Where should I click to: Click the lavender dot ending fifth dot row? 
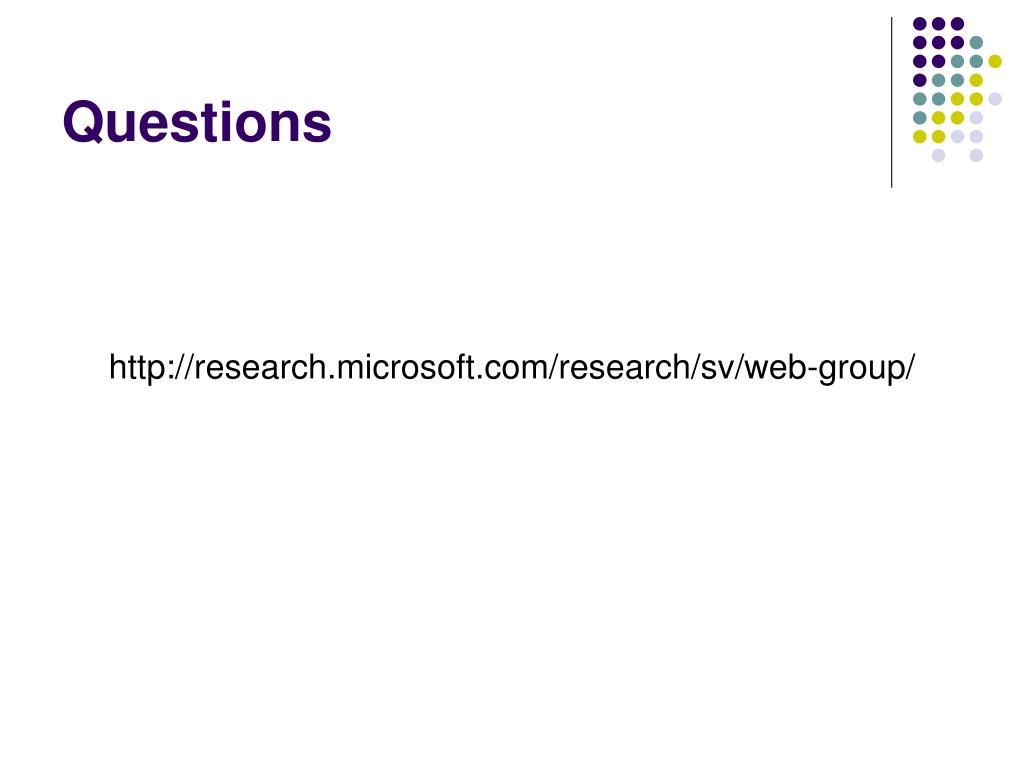click(995, 99)
